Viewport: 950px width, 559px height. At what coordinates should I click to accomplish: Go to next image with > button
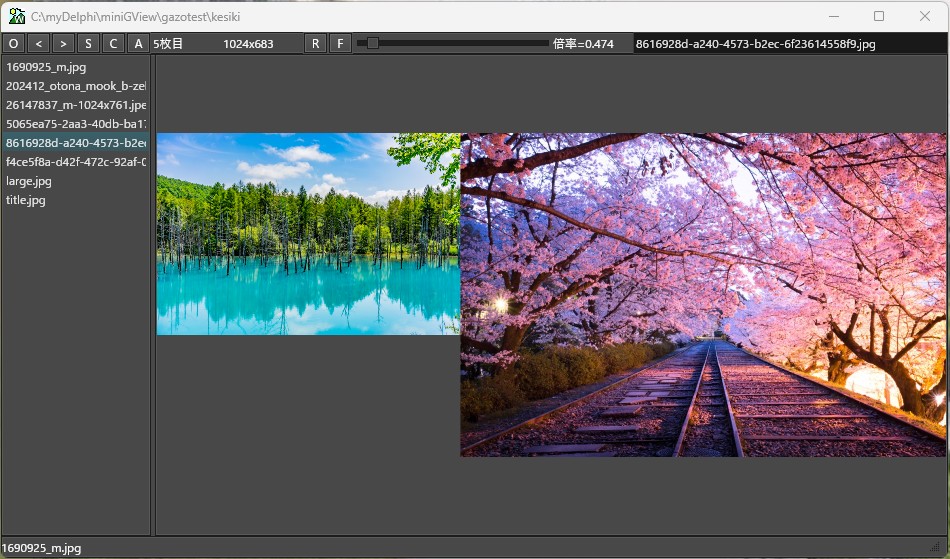(63, 44)
